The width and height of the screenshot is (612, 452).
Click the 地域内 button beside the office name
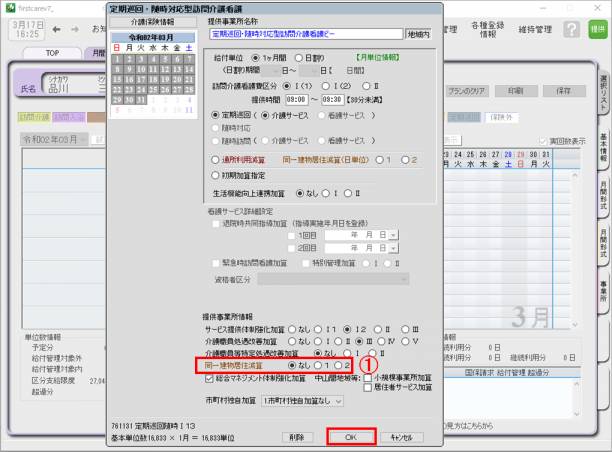(417, 33)
